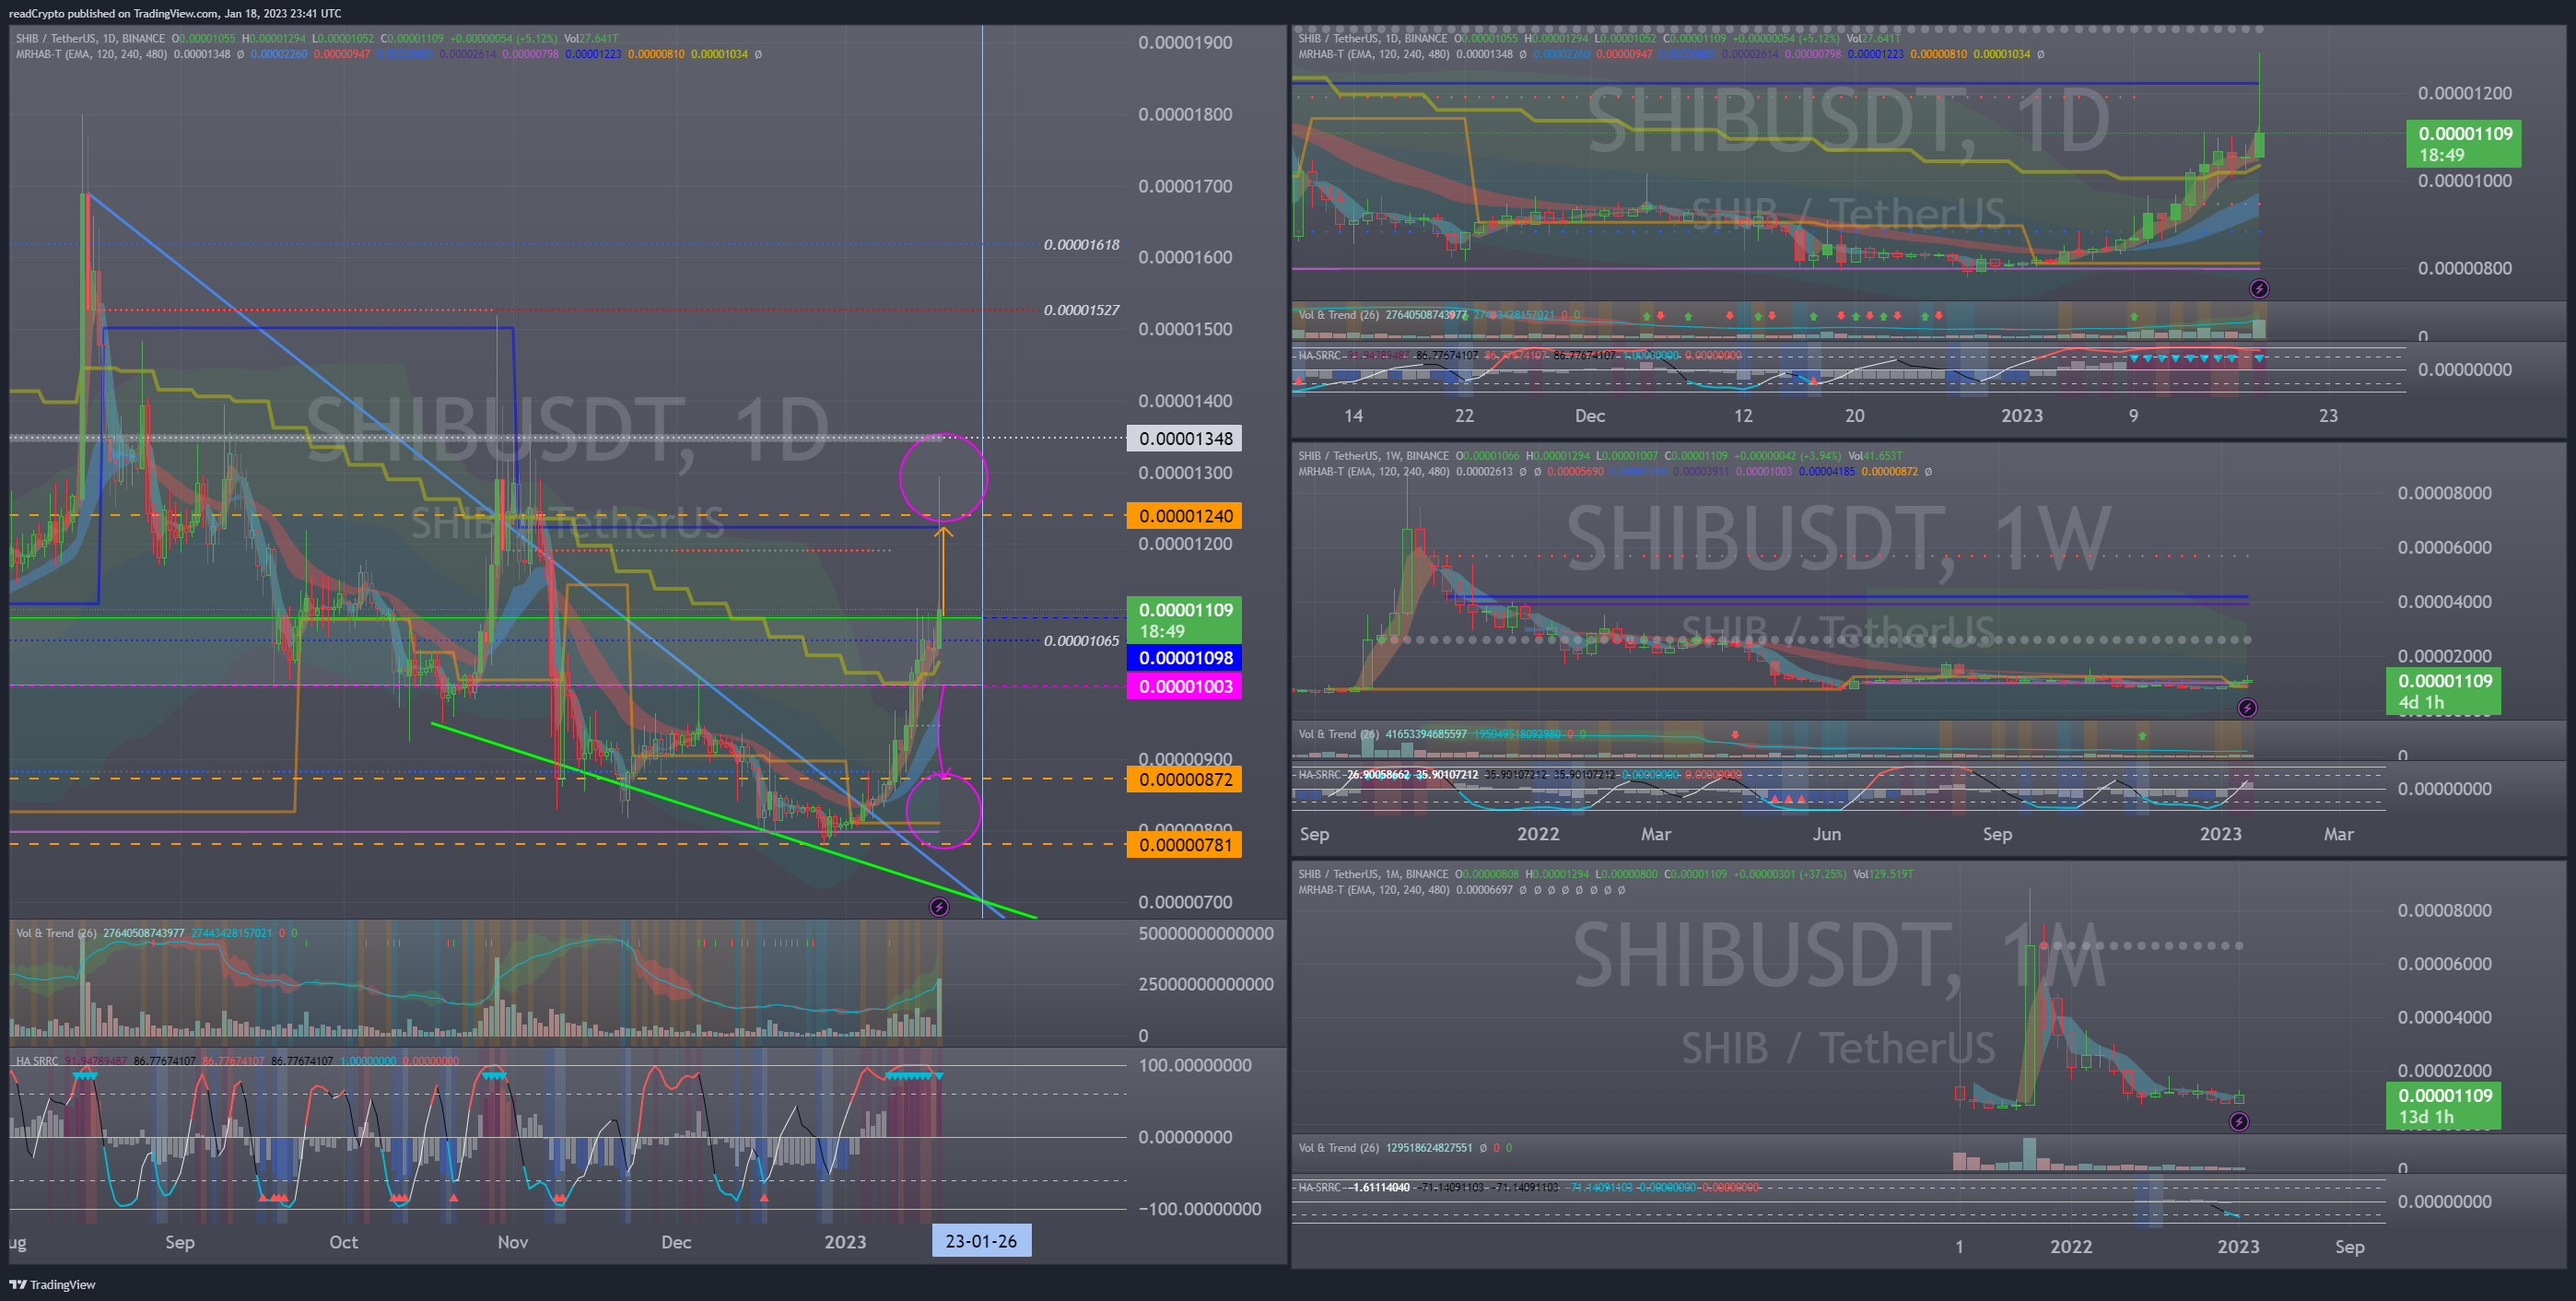
Task: Click the 1M chart's HA-SRRC legend
Action: tap(1320, 1188)
